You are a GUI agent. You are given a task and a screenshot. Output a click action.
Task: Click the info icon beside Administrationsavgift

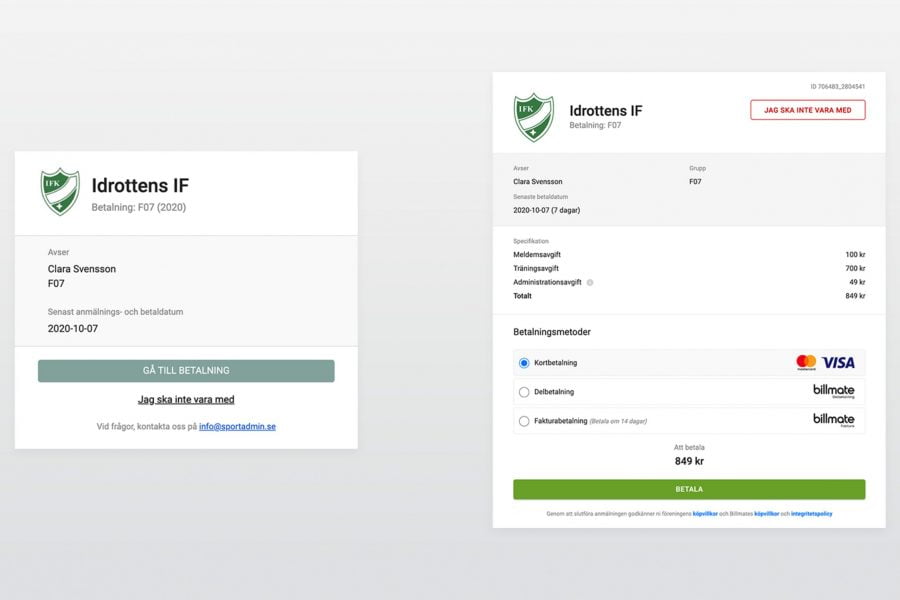tap(590, 282)
